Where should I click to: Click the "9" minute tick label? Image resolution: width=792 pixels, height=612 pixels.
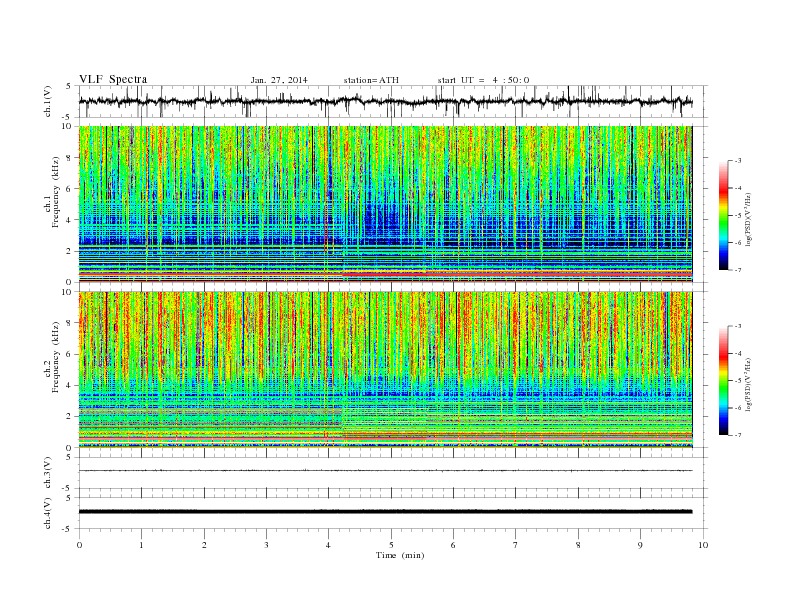pyautogui.click(x=640, y=545)
